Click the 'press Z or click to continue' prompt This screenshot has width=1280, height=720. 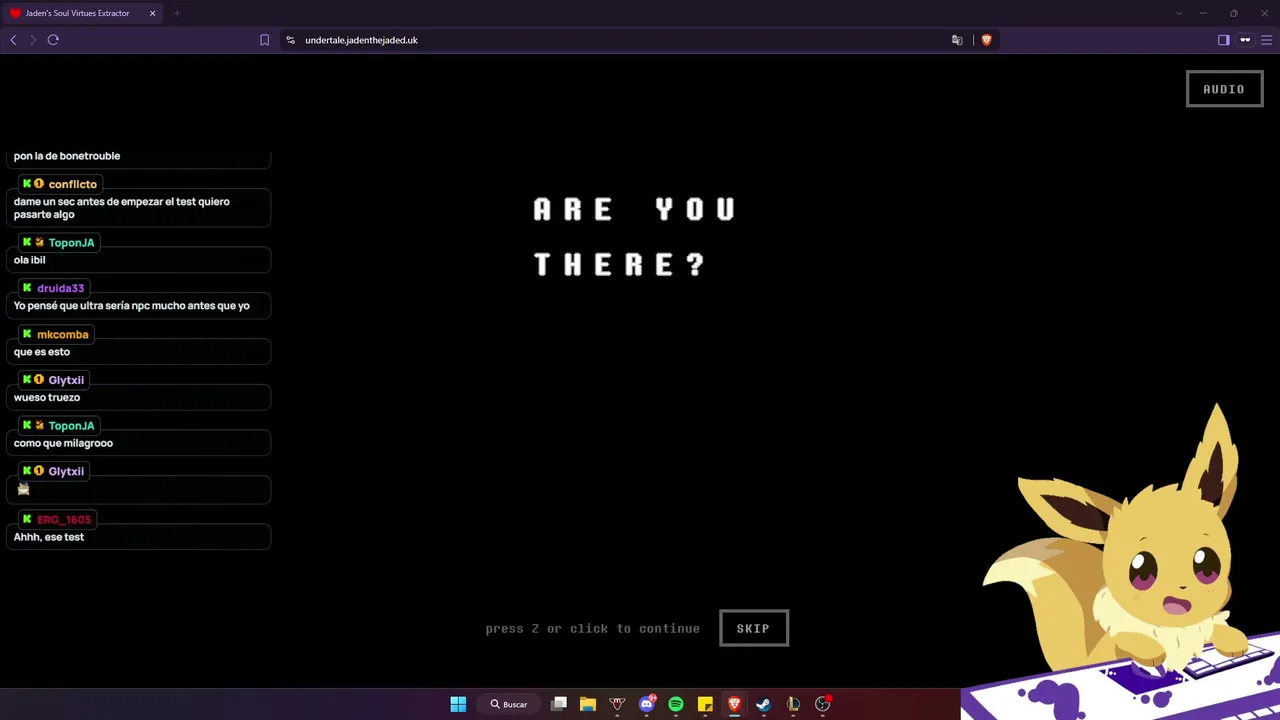pyautogui.click(x=592, y=628)
